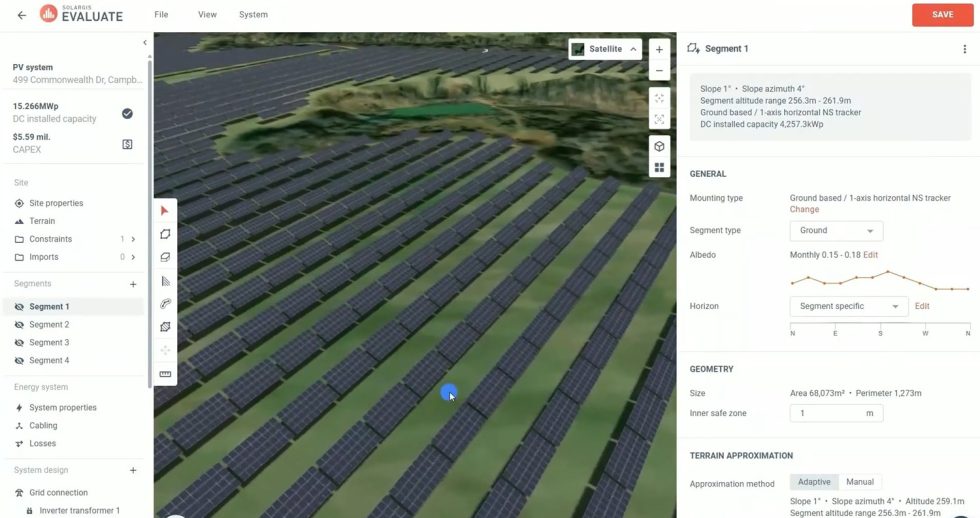
Task: Toggle visibility of Segment 4
Action: click(19, 361)
